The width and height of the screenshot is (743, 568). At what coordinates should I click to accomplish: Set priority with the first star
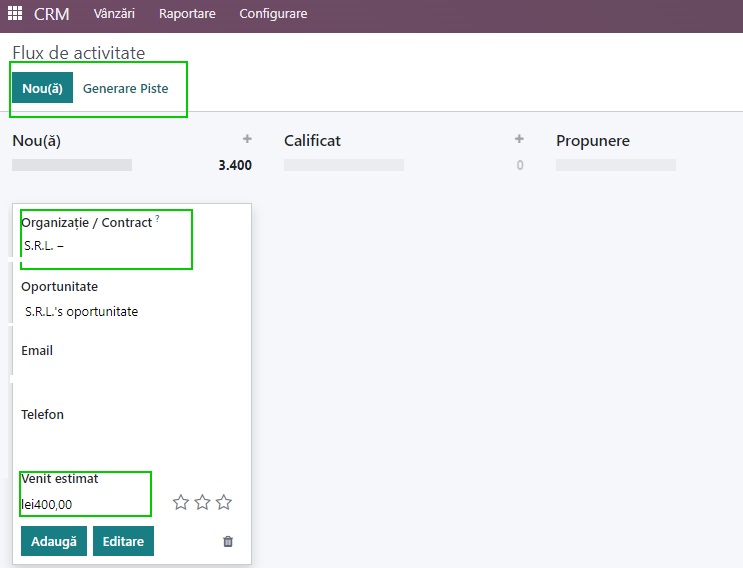[x=181, y=502]
